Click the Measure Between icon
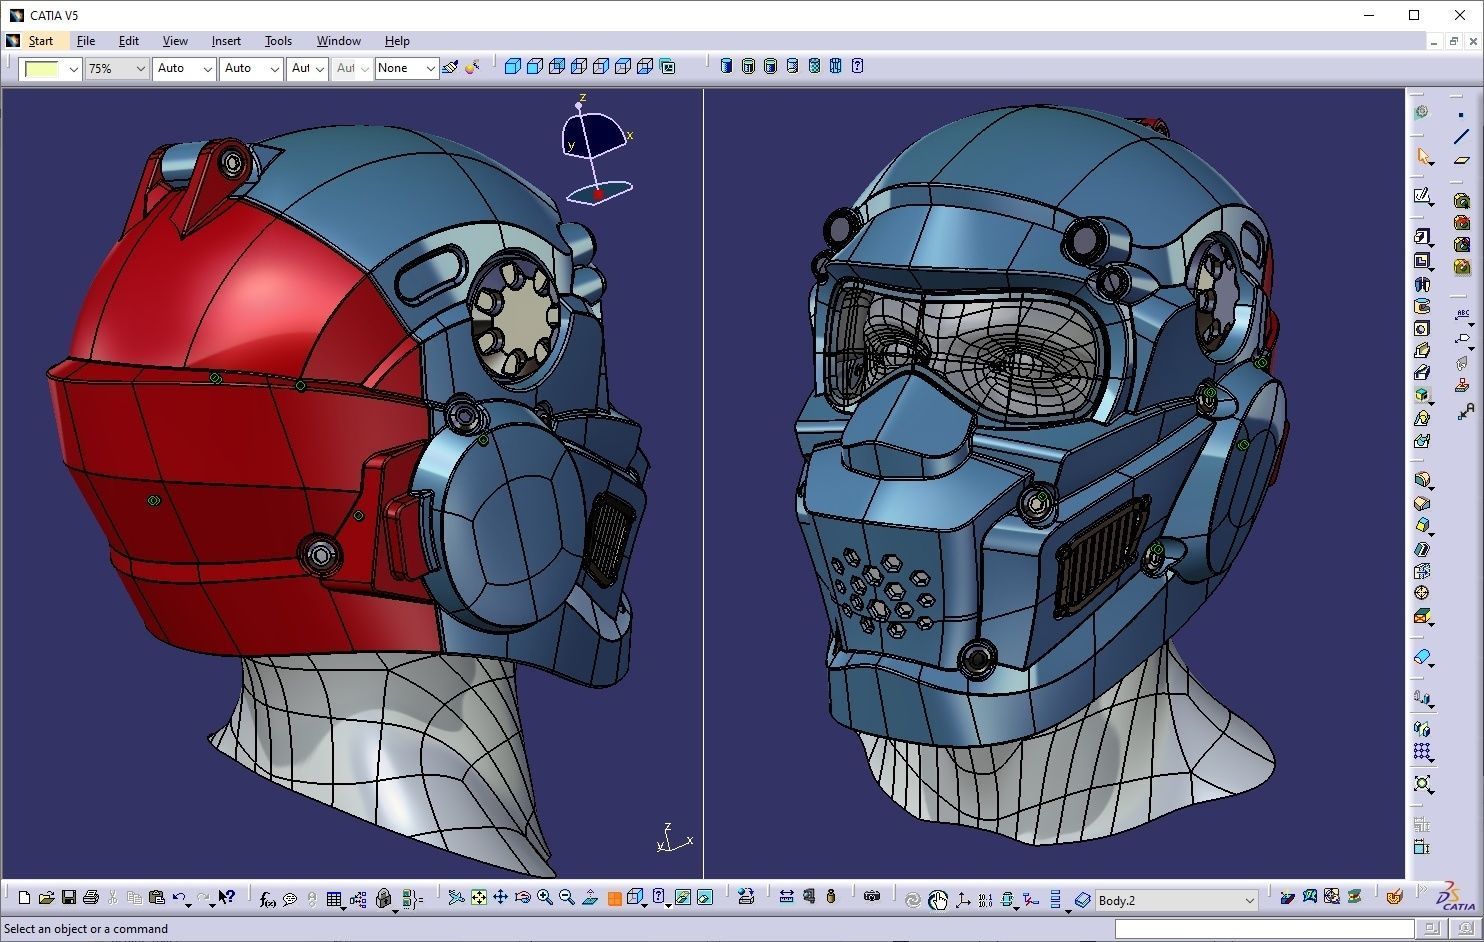The image size is (1484, 942). pyautogui.click(x=786, y=897)
